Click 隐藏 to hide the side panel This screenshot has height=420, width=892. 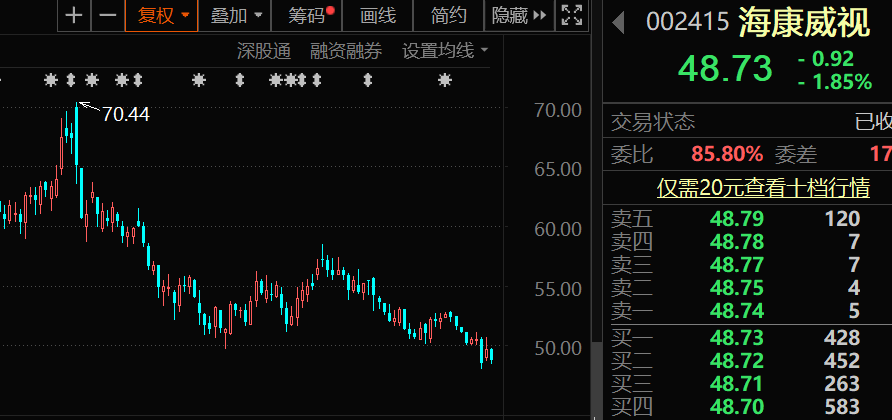(x=510, y=16)
